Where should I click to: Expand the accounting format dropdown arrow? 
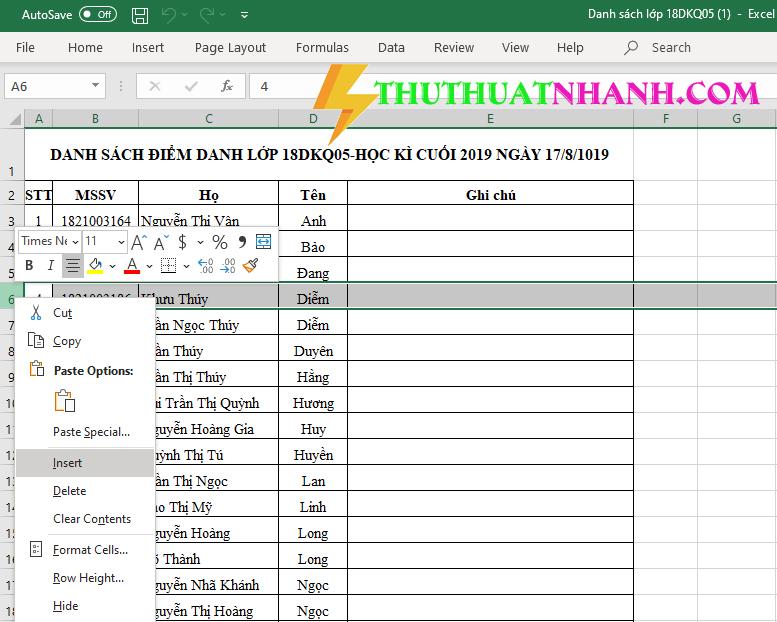[x=200, y=242]
